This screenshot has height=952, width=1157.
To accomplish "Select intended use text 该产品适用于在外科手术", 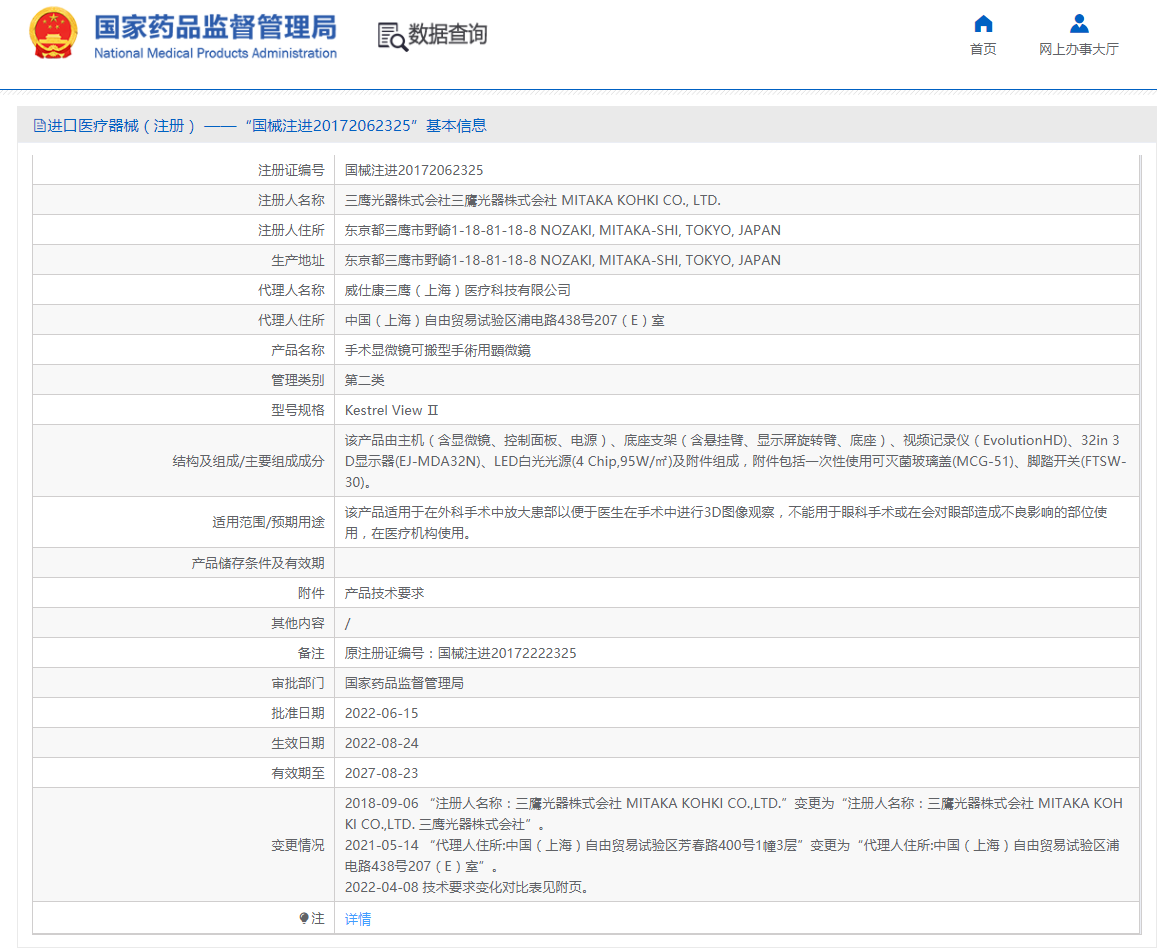I will 726,522.
